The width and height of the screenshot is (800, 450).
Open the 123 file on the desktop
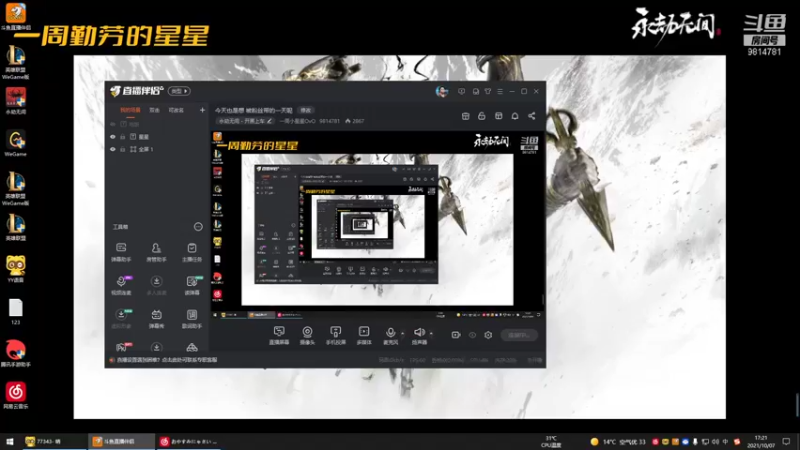[15, 312]
